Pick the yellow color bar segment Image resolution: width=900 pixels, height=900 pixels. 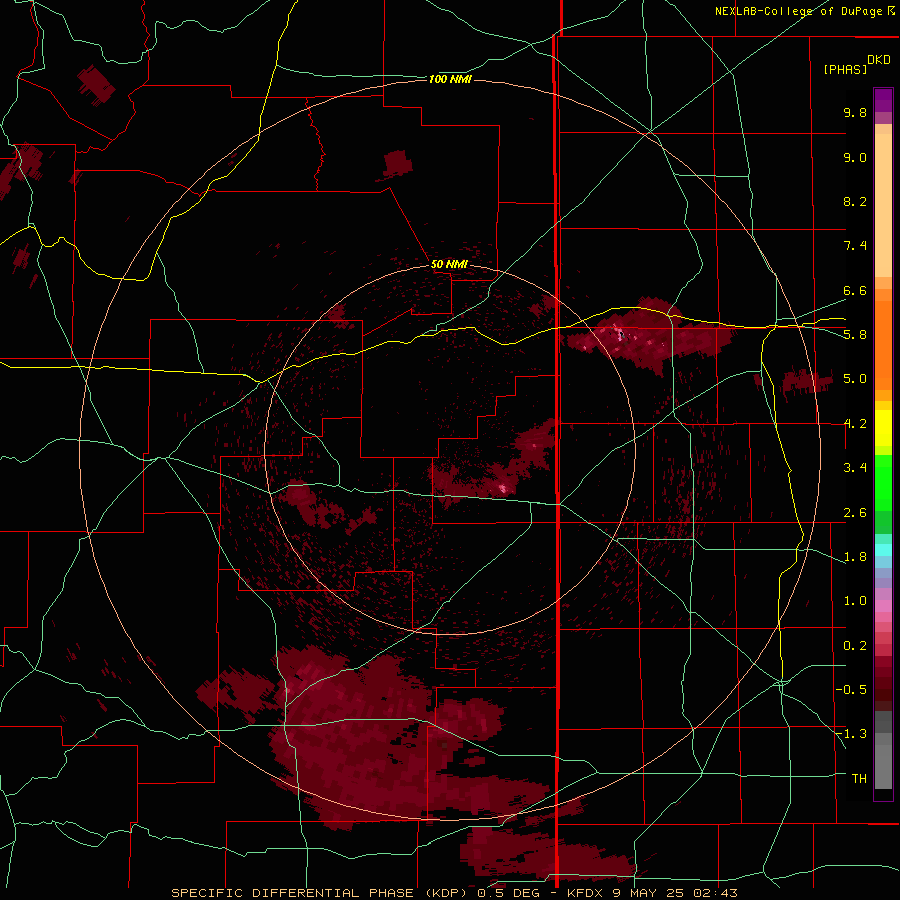click(883, 428)
